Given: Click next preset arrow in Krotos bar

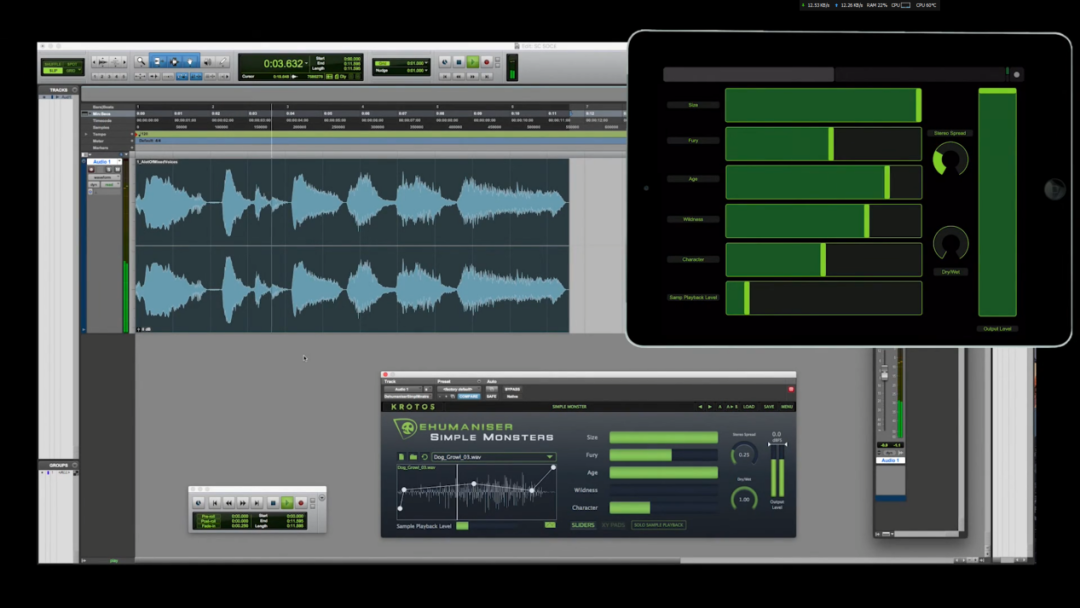Looking at the screenshot, I should coord(710,406).
